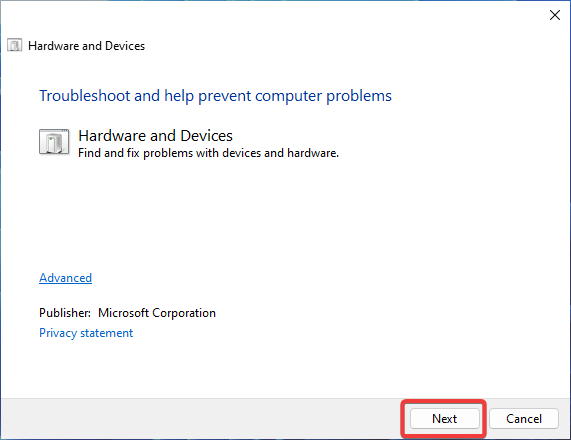View Microsoft's privacy statement

86,333
